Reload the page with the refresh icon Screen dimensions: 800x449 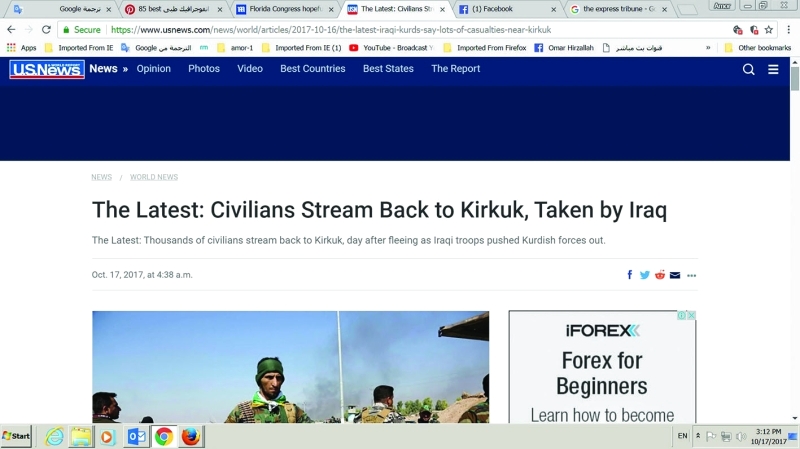click(x=46, y=30)
